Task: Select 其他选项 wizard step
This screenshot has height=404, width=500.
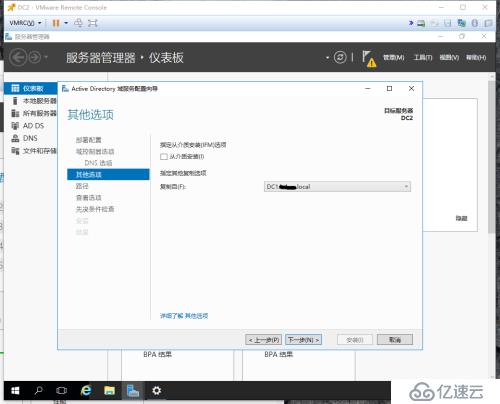Action: 108,174
